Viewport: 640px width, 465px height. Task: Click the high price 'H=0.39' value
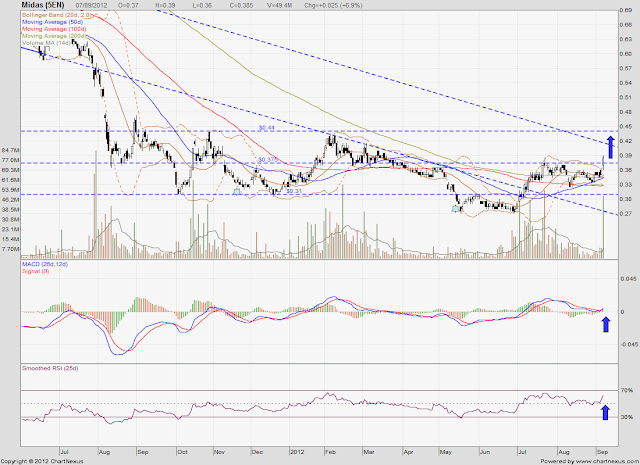click(165, 6)
